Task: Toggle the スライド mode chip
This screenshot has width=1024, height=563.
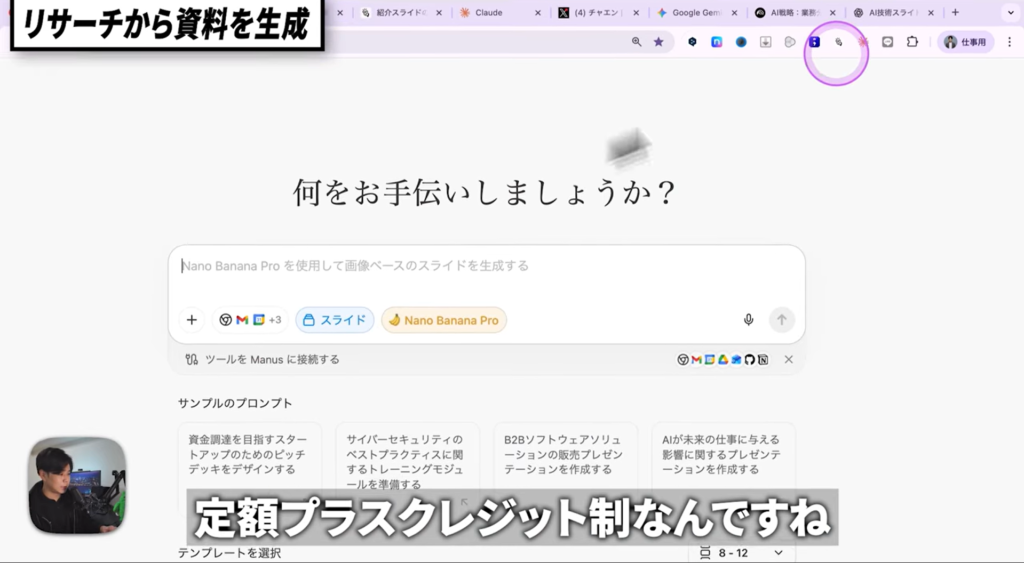Action: coord(335,320)
